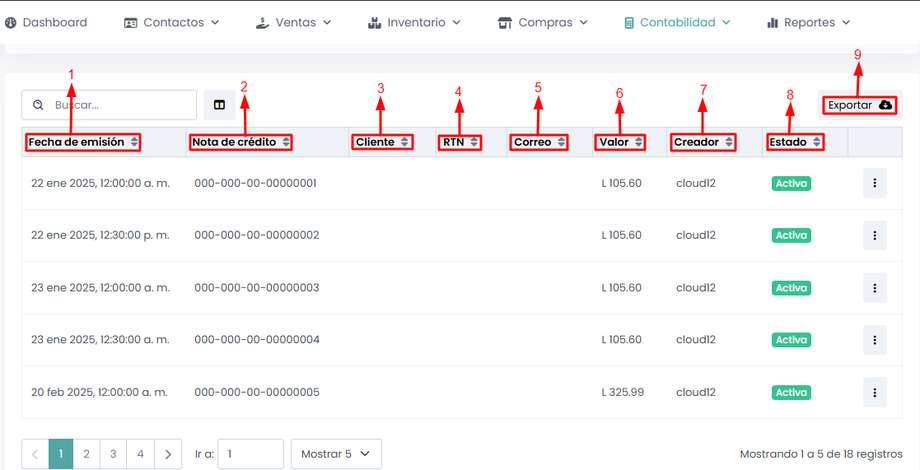Click the Reportes bar chart icon
Image resolution: width=920 pixels, height=470 pixels.
tap(773, 23)
